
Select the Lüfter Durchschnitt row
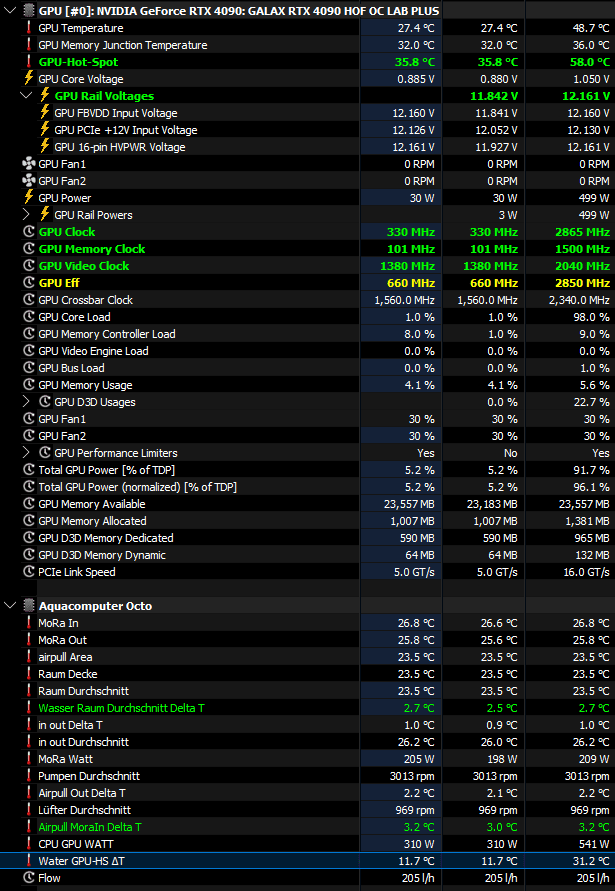pyautogui.click(x=308, y=810)
